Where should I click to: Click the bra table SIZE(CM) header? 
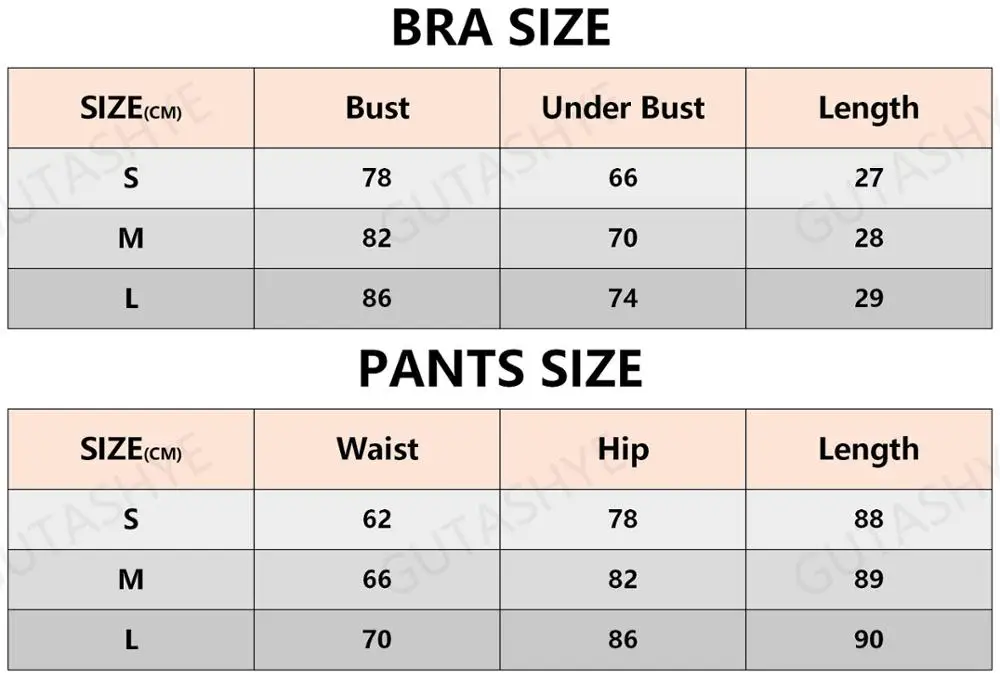coord(131,109)
